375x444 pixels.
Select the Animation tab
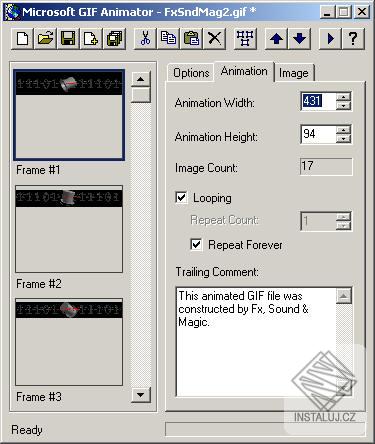tap(244, 71)
